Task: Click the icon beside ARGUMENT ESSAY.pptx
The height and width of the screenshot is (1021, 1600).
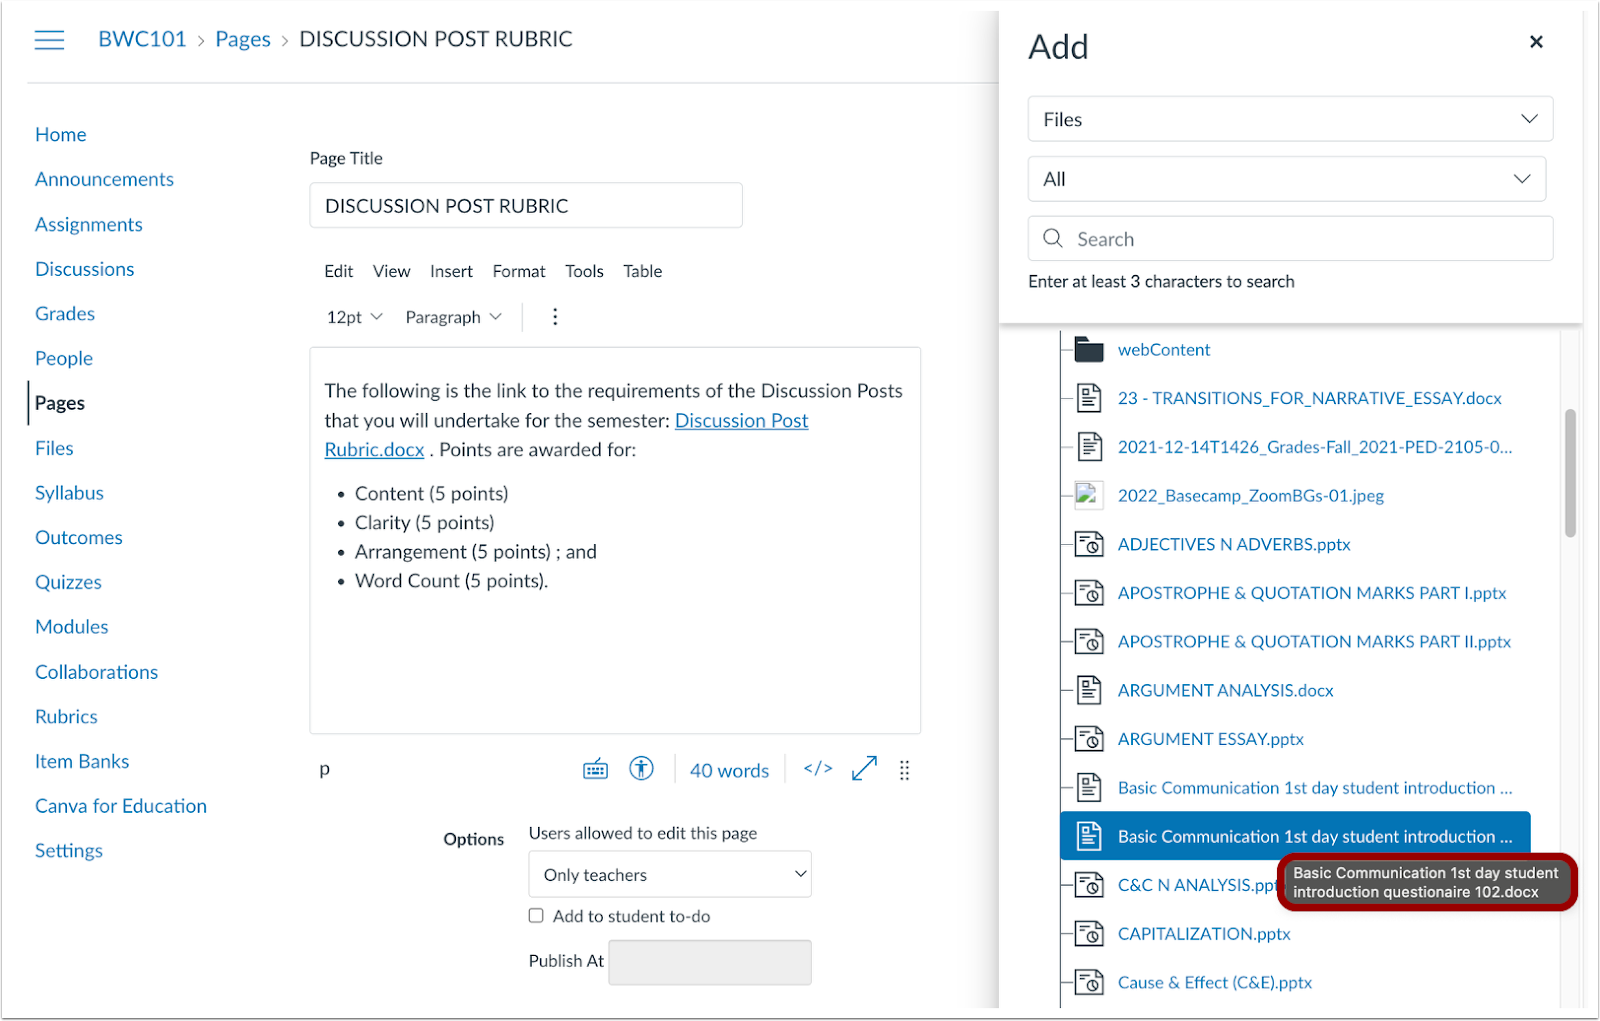Action: [x=1089, y=739]
